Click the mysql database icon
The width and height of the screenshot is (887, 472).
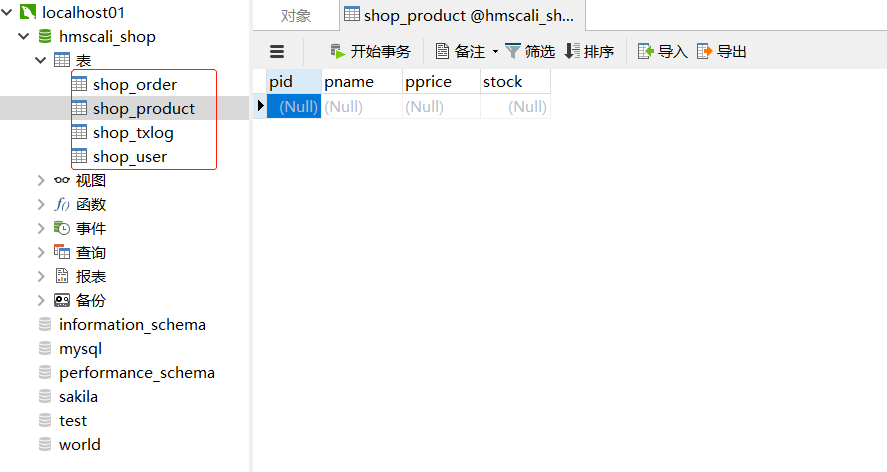45,348
